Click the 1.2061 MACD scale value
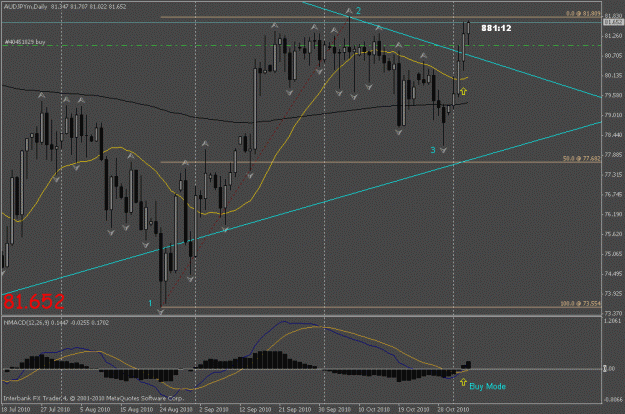 coord(613,321)
